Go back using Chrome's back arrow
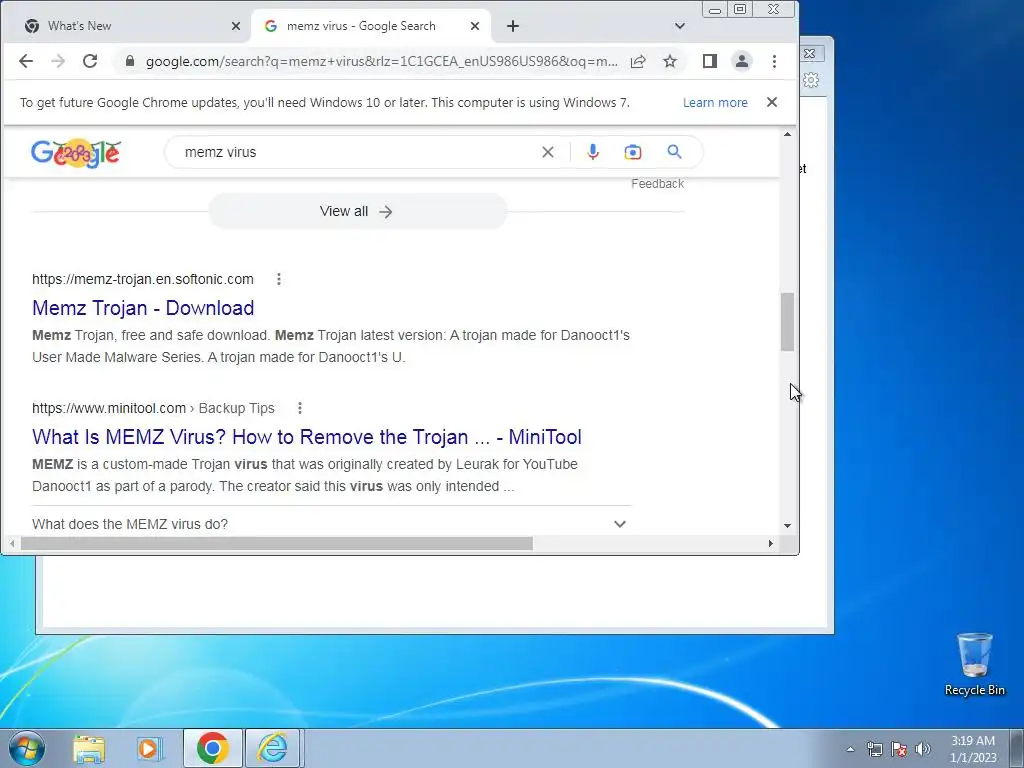The width and height of the screenshot is (1024, 768). 25,61
